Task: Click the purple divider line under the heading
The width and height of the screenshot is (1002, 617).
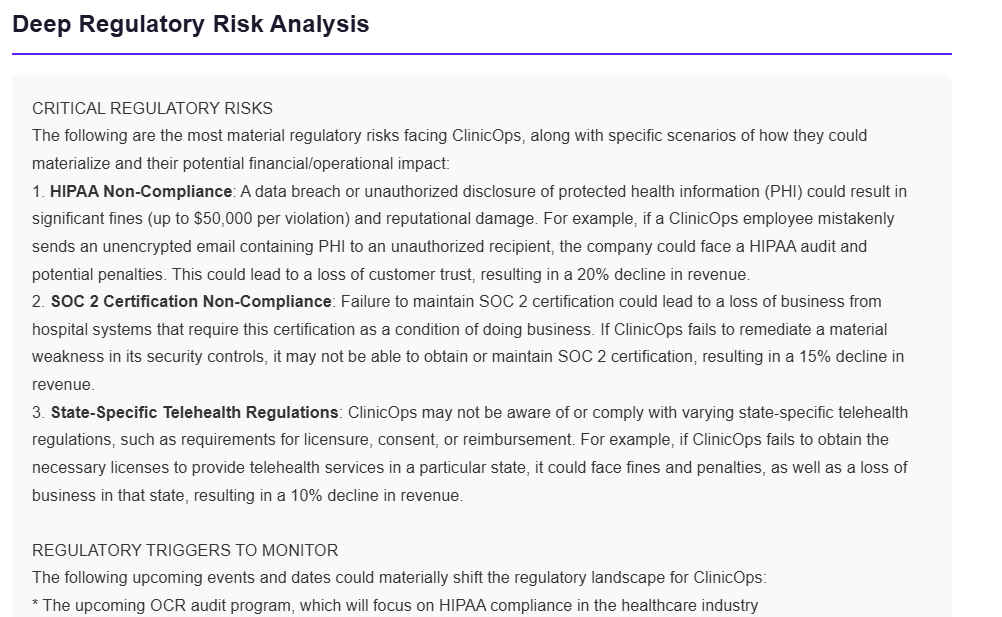Action: (x=481, y=53)
